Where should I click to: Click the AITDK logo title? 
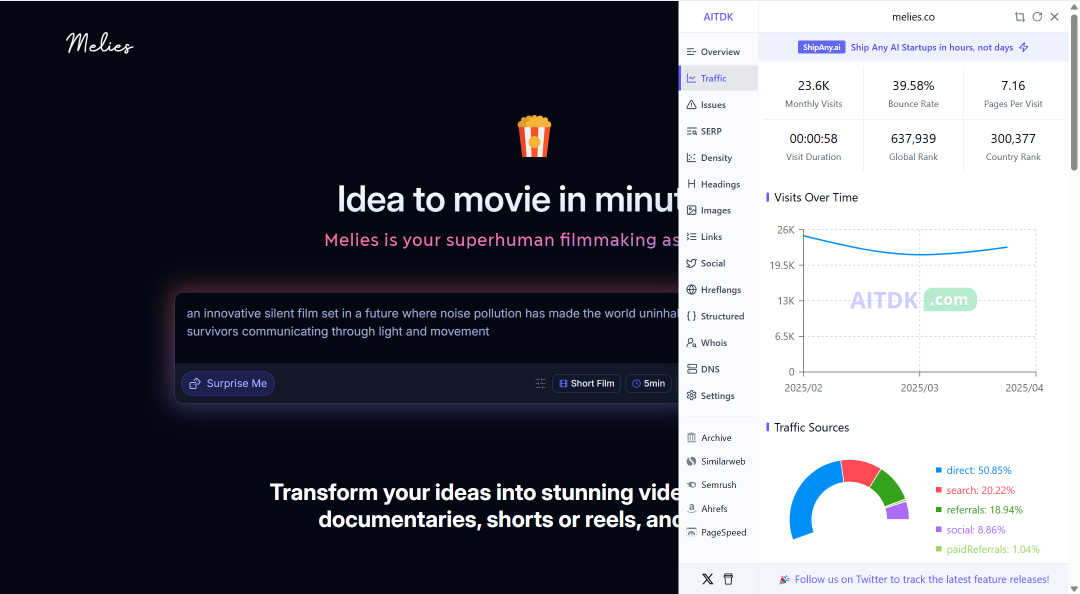pos(718,17)
